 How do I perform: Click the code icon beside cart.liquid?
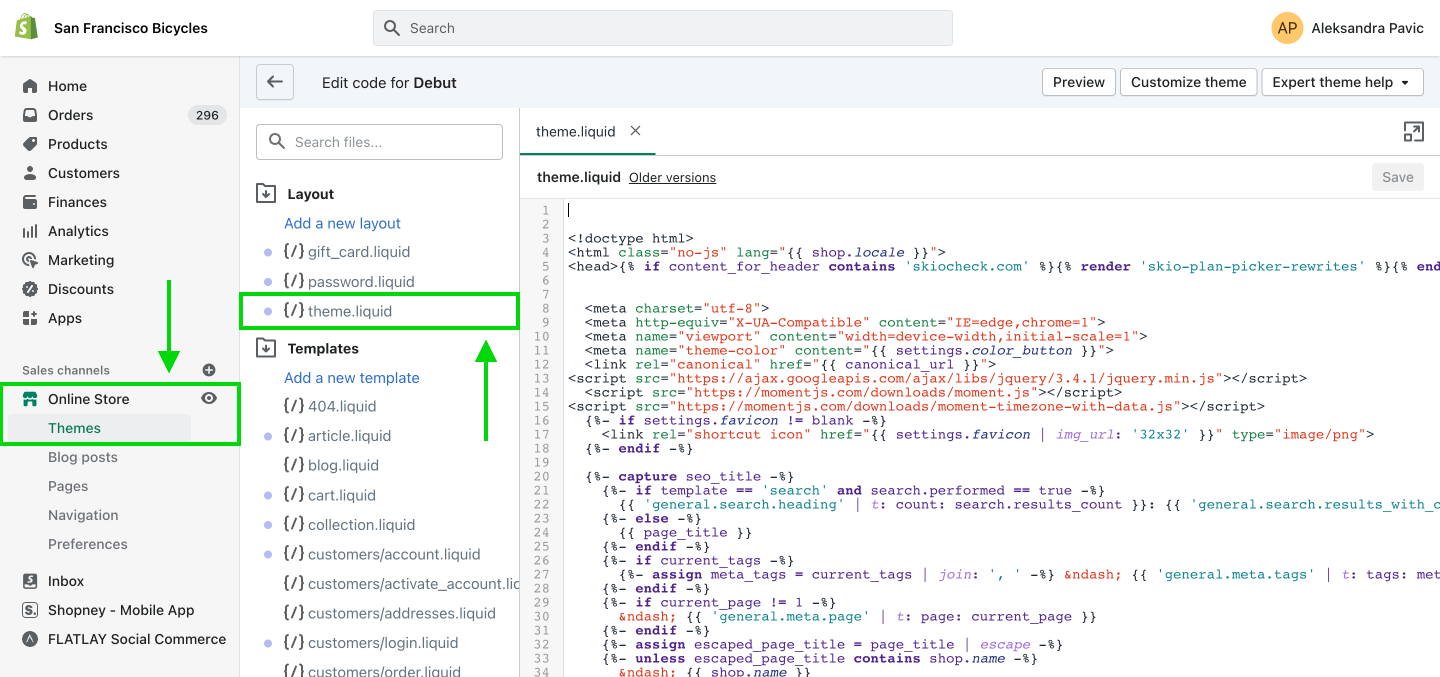(x=293, y=494)
